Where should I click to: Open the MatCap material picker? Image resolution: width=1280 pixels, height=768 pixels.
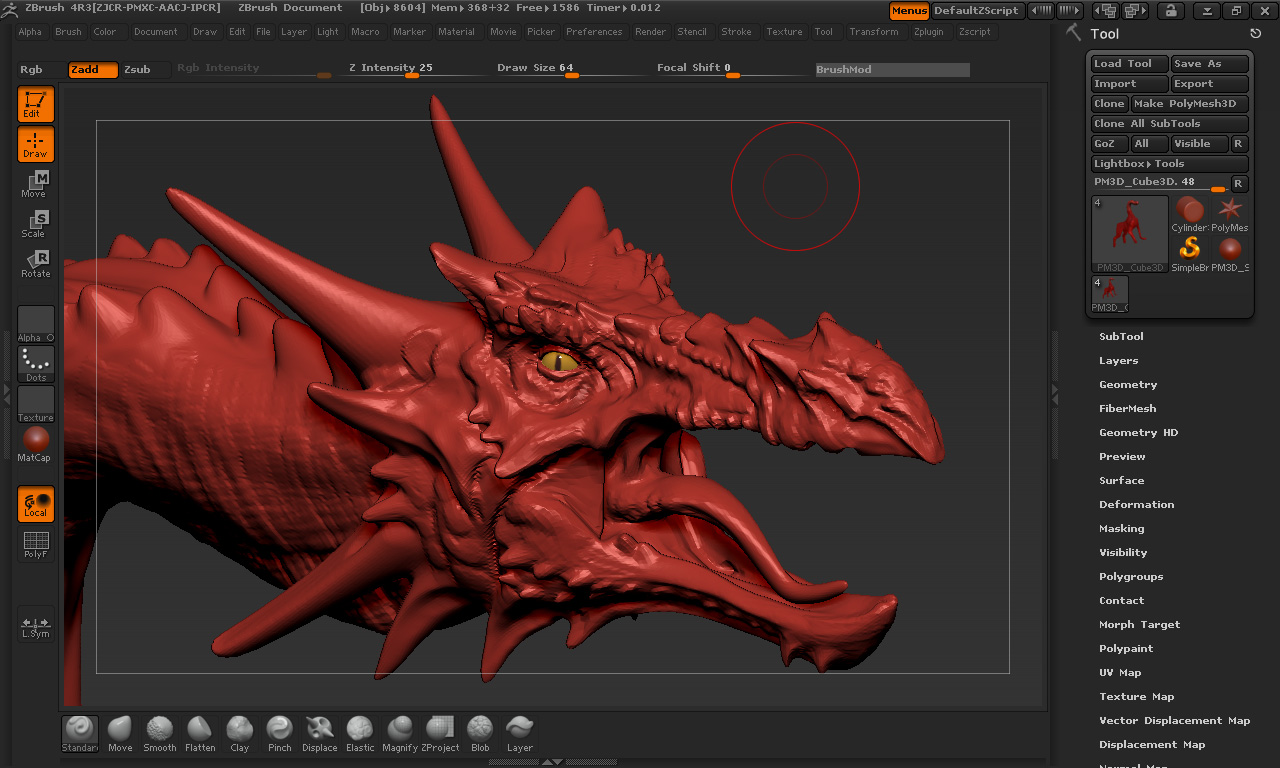pos(35,444)
